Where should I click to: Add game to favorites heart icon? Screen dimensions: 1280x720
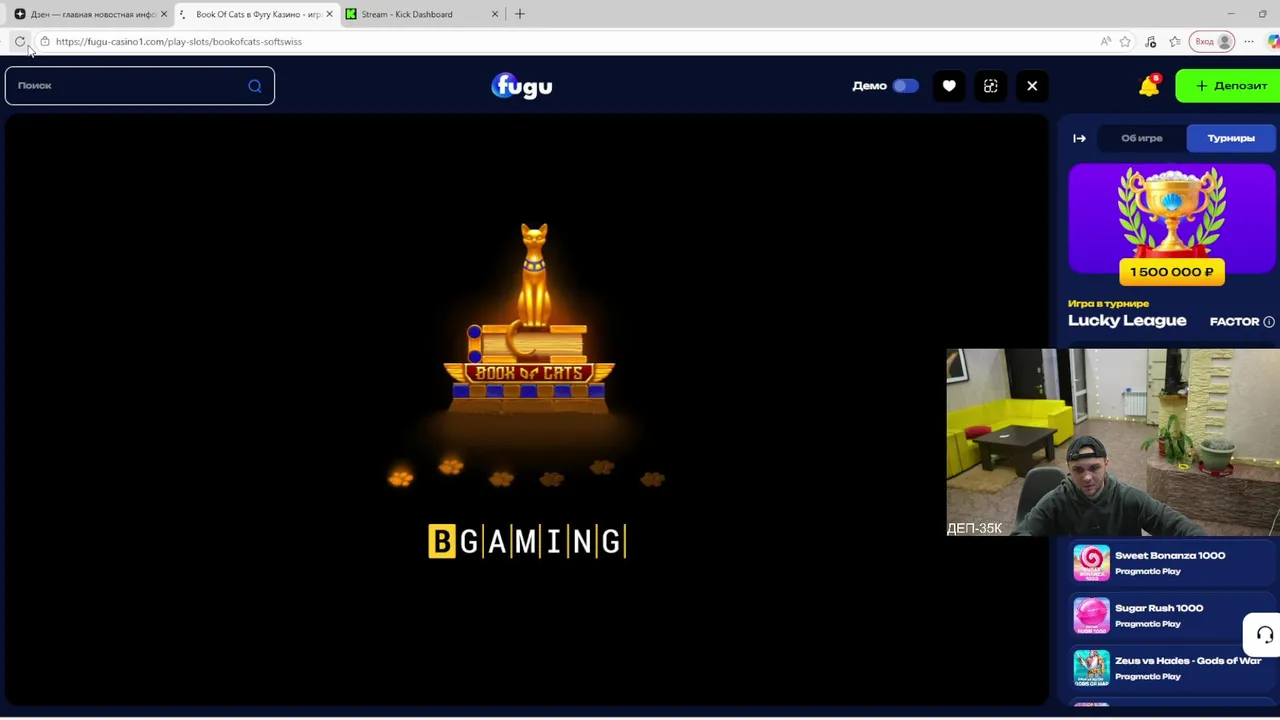point(949,86)
